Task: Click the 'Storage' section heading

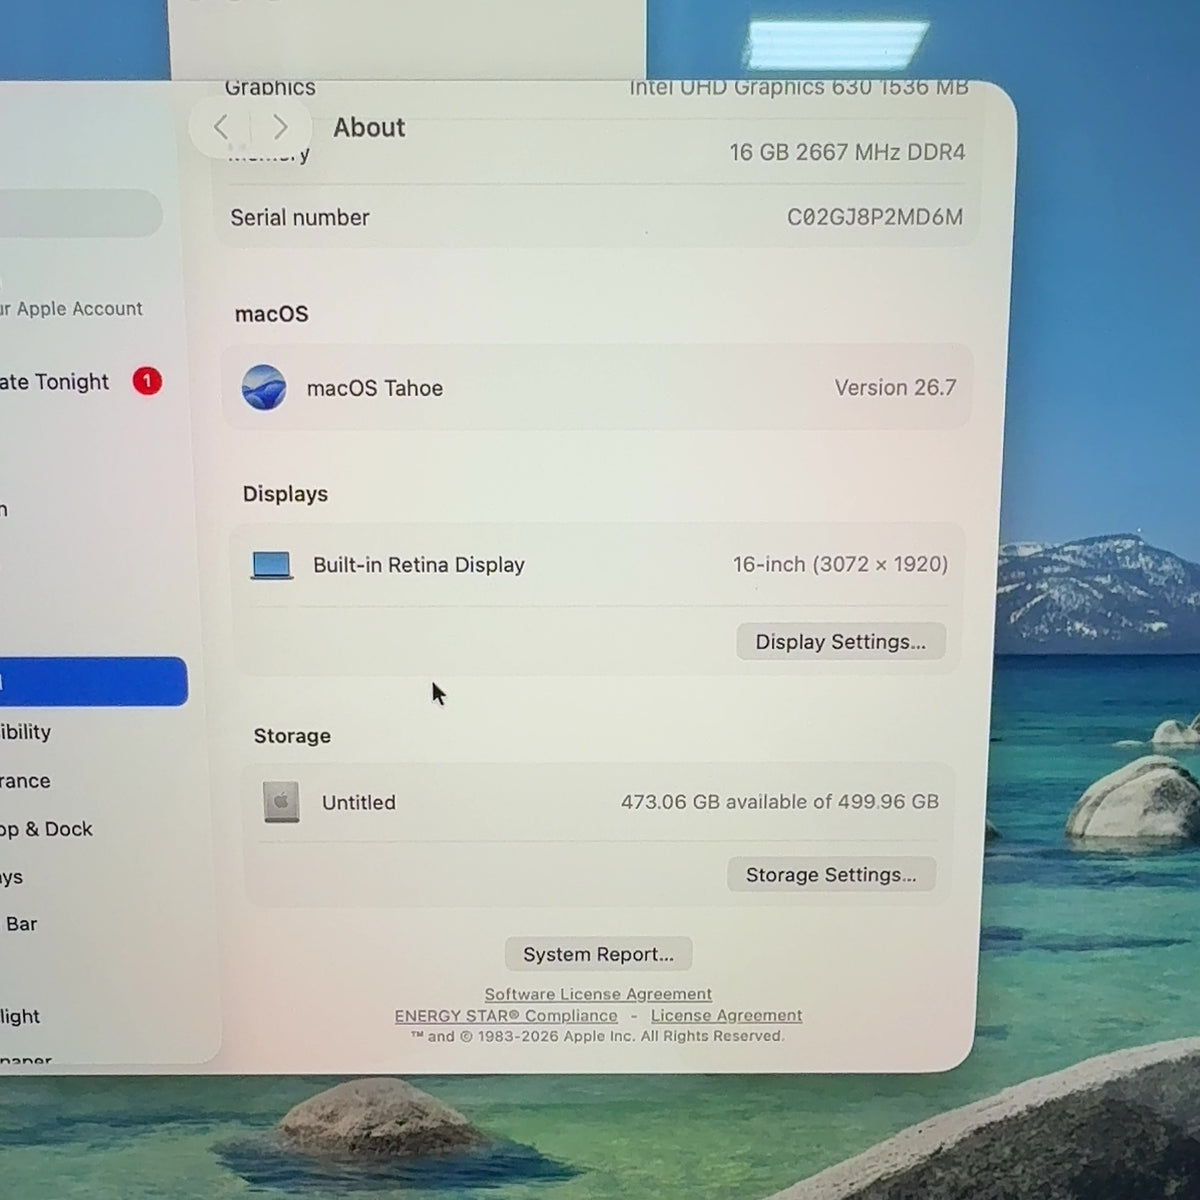Action: point(292,736)
